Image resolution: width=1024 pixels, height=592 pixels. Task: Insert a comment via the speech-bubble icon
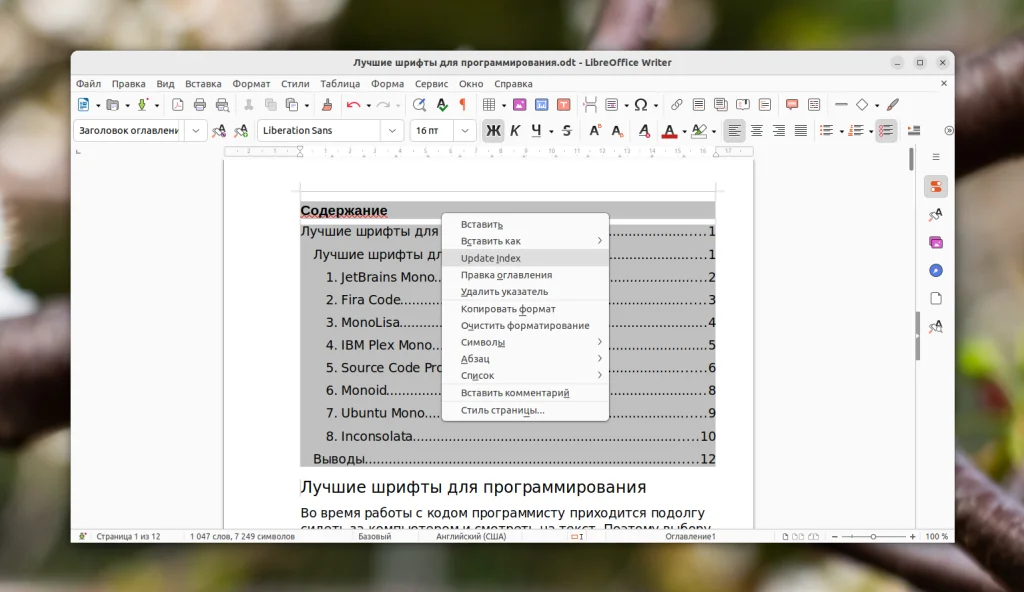(791, 104)
